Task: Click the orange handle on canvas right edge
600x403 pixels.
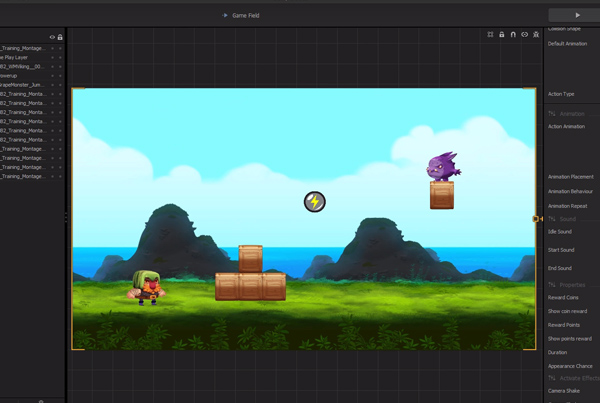Action: pos(536,219)
